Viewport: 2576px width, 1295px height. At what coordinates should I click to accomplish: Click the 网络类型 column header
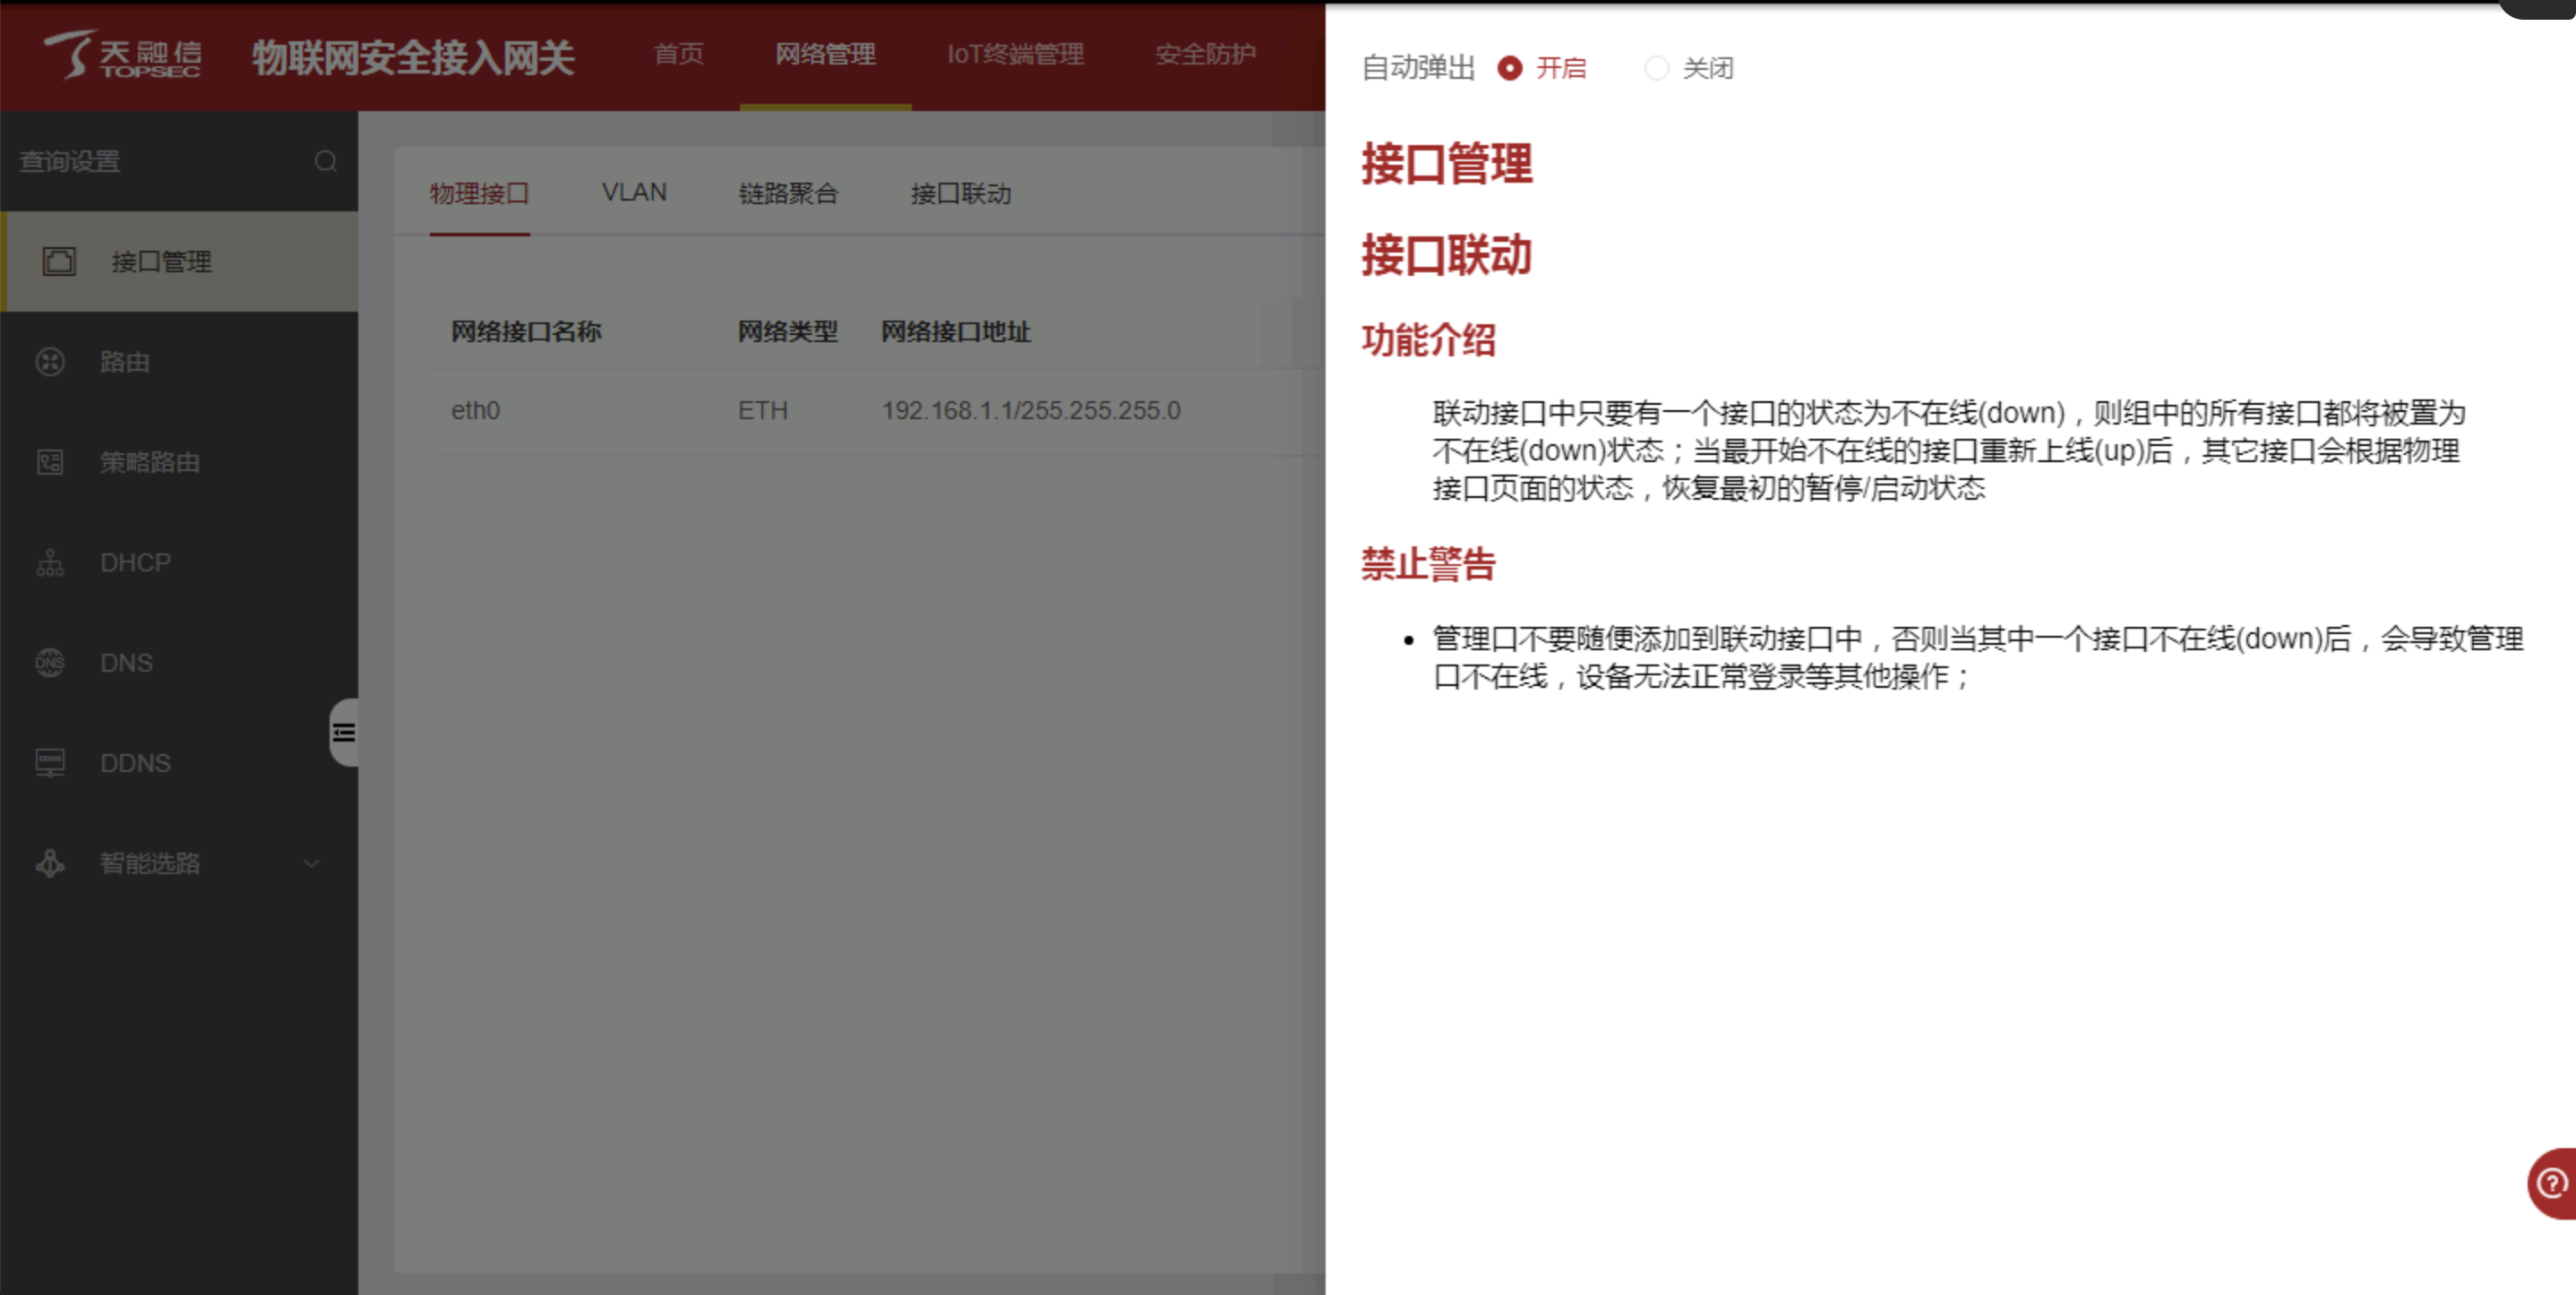[788, 331]
